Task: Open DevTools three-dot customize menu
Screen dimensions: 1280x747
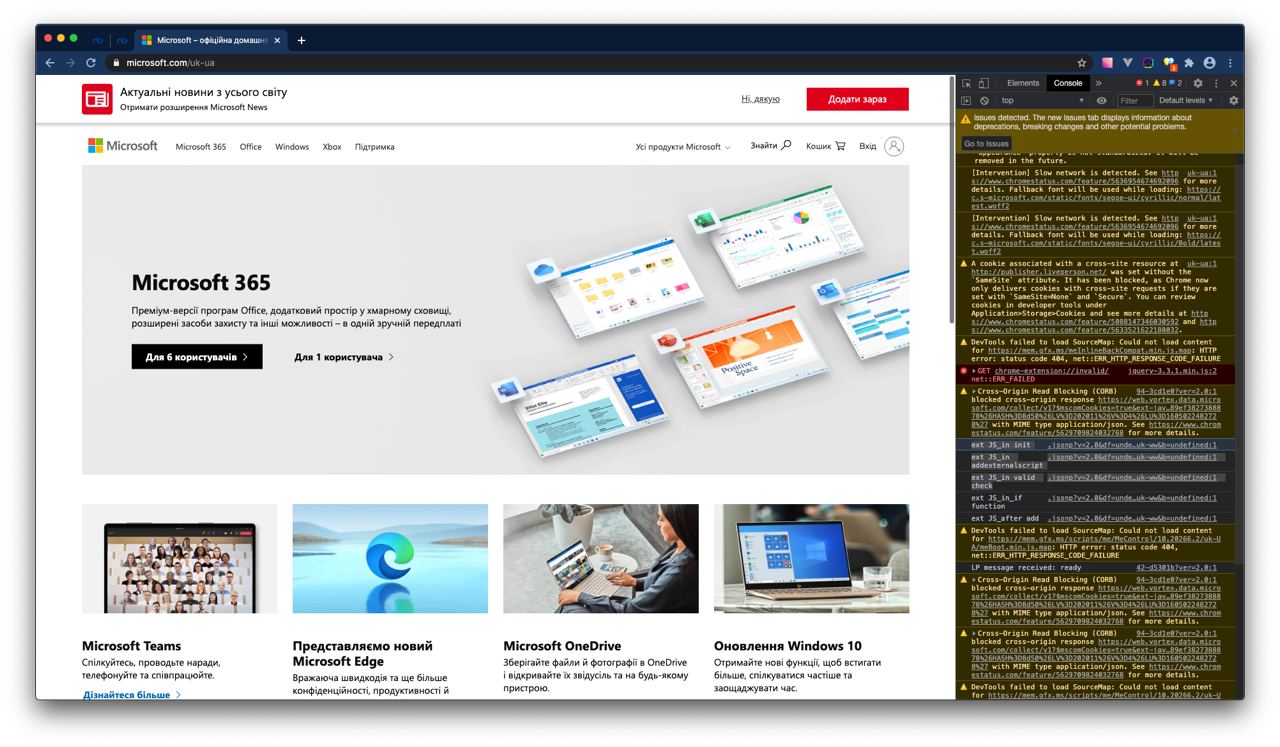Action: click(1216, 84)
